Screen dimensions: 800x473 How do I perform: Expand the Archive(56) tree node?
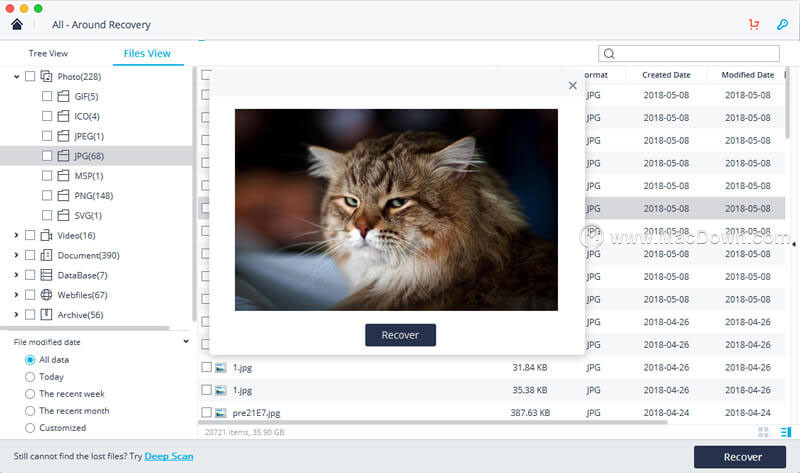pos(16,315)
